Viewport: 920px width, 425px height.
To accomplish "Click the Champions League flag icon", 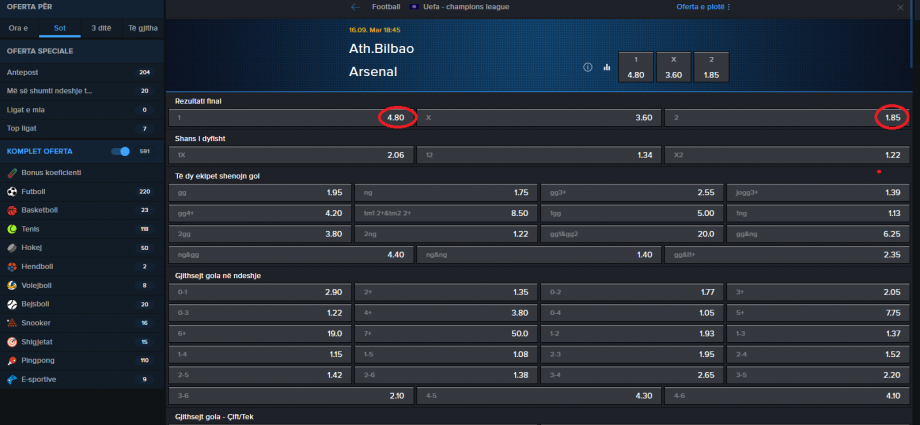I will coord(414,7).
